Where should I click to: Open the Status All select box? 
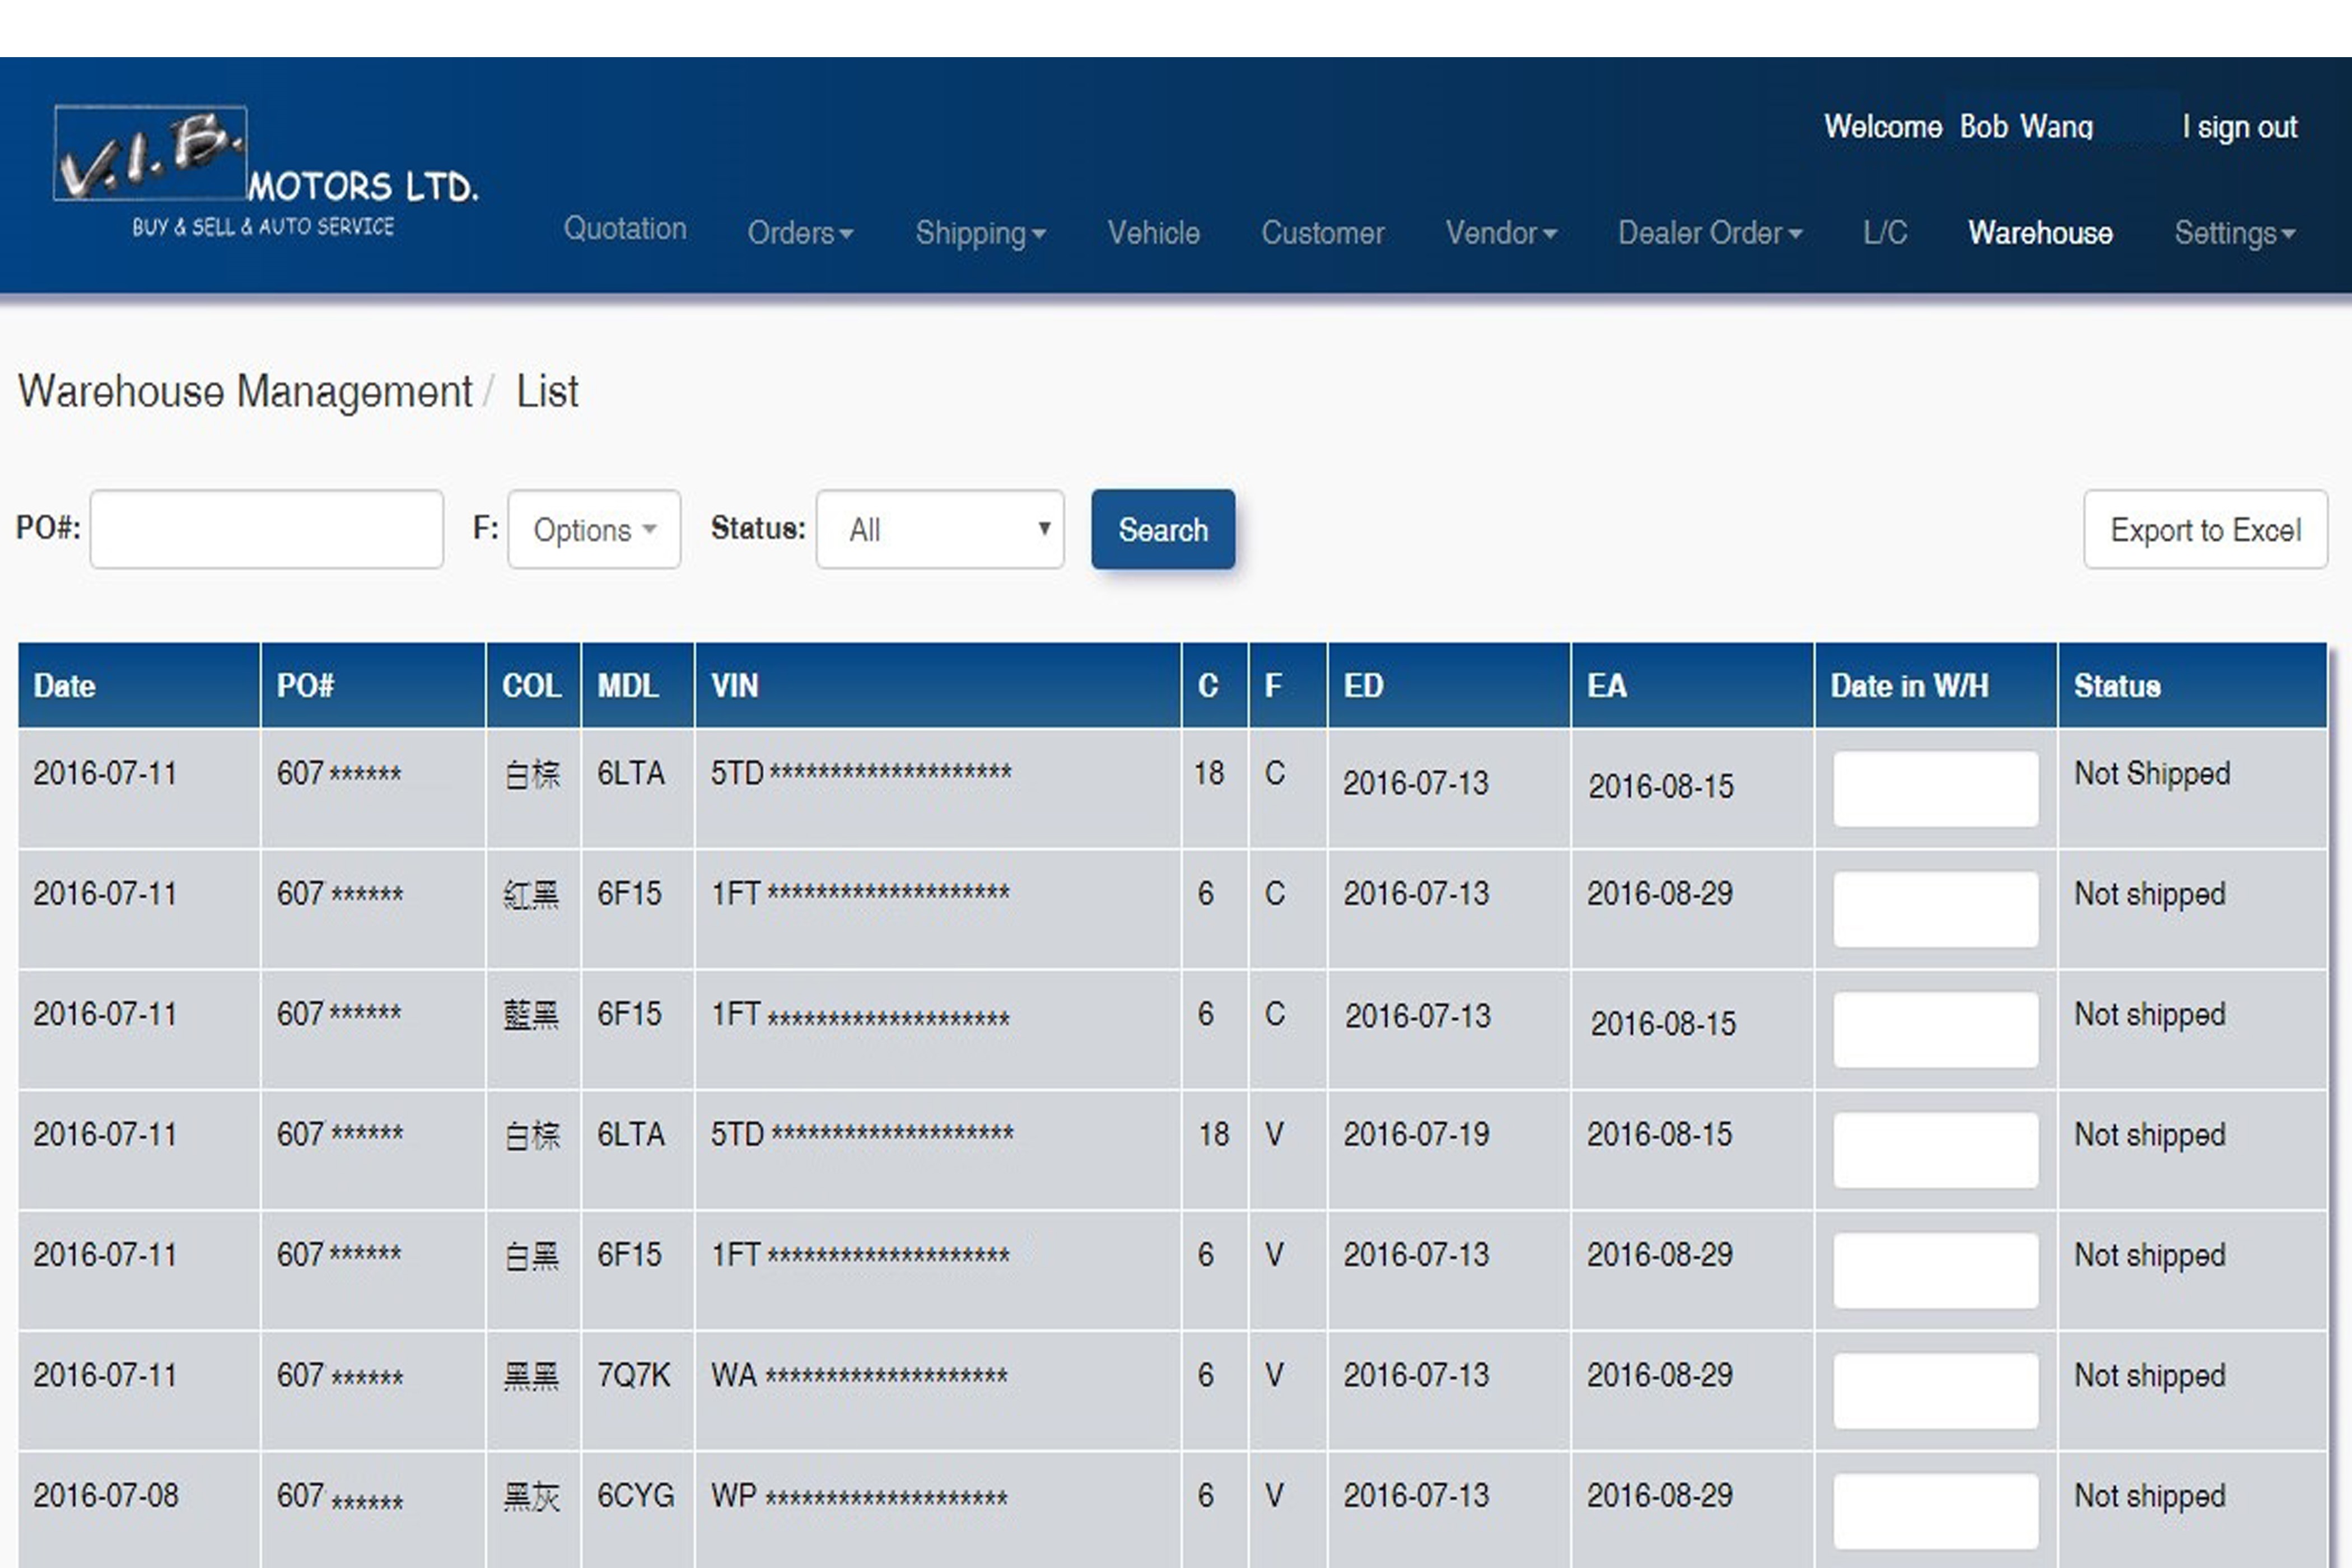(x=939, y=529)
